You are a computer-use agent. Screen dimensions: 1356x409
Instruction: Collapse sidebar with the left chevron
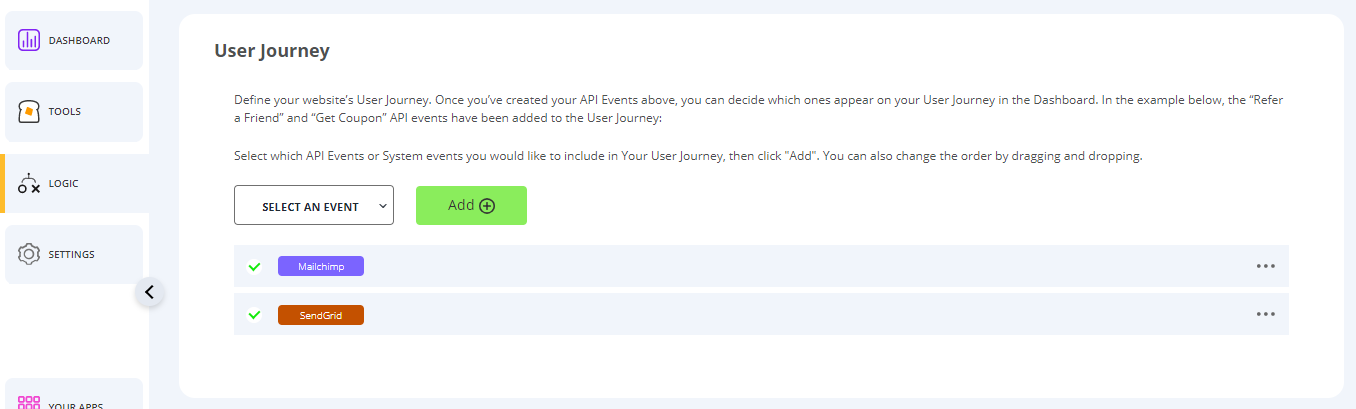point(150,292)
